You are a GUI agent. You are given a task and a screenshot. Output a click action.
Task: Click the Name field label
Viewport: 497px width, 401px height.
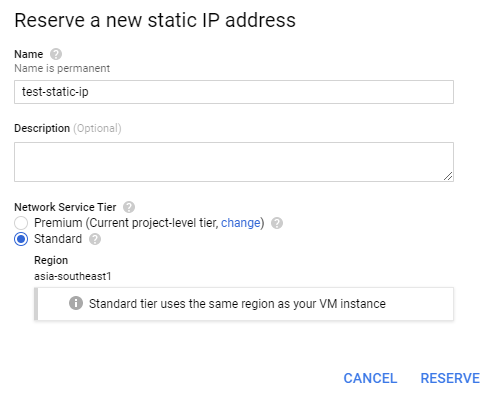pos(29,54)
